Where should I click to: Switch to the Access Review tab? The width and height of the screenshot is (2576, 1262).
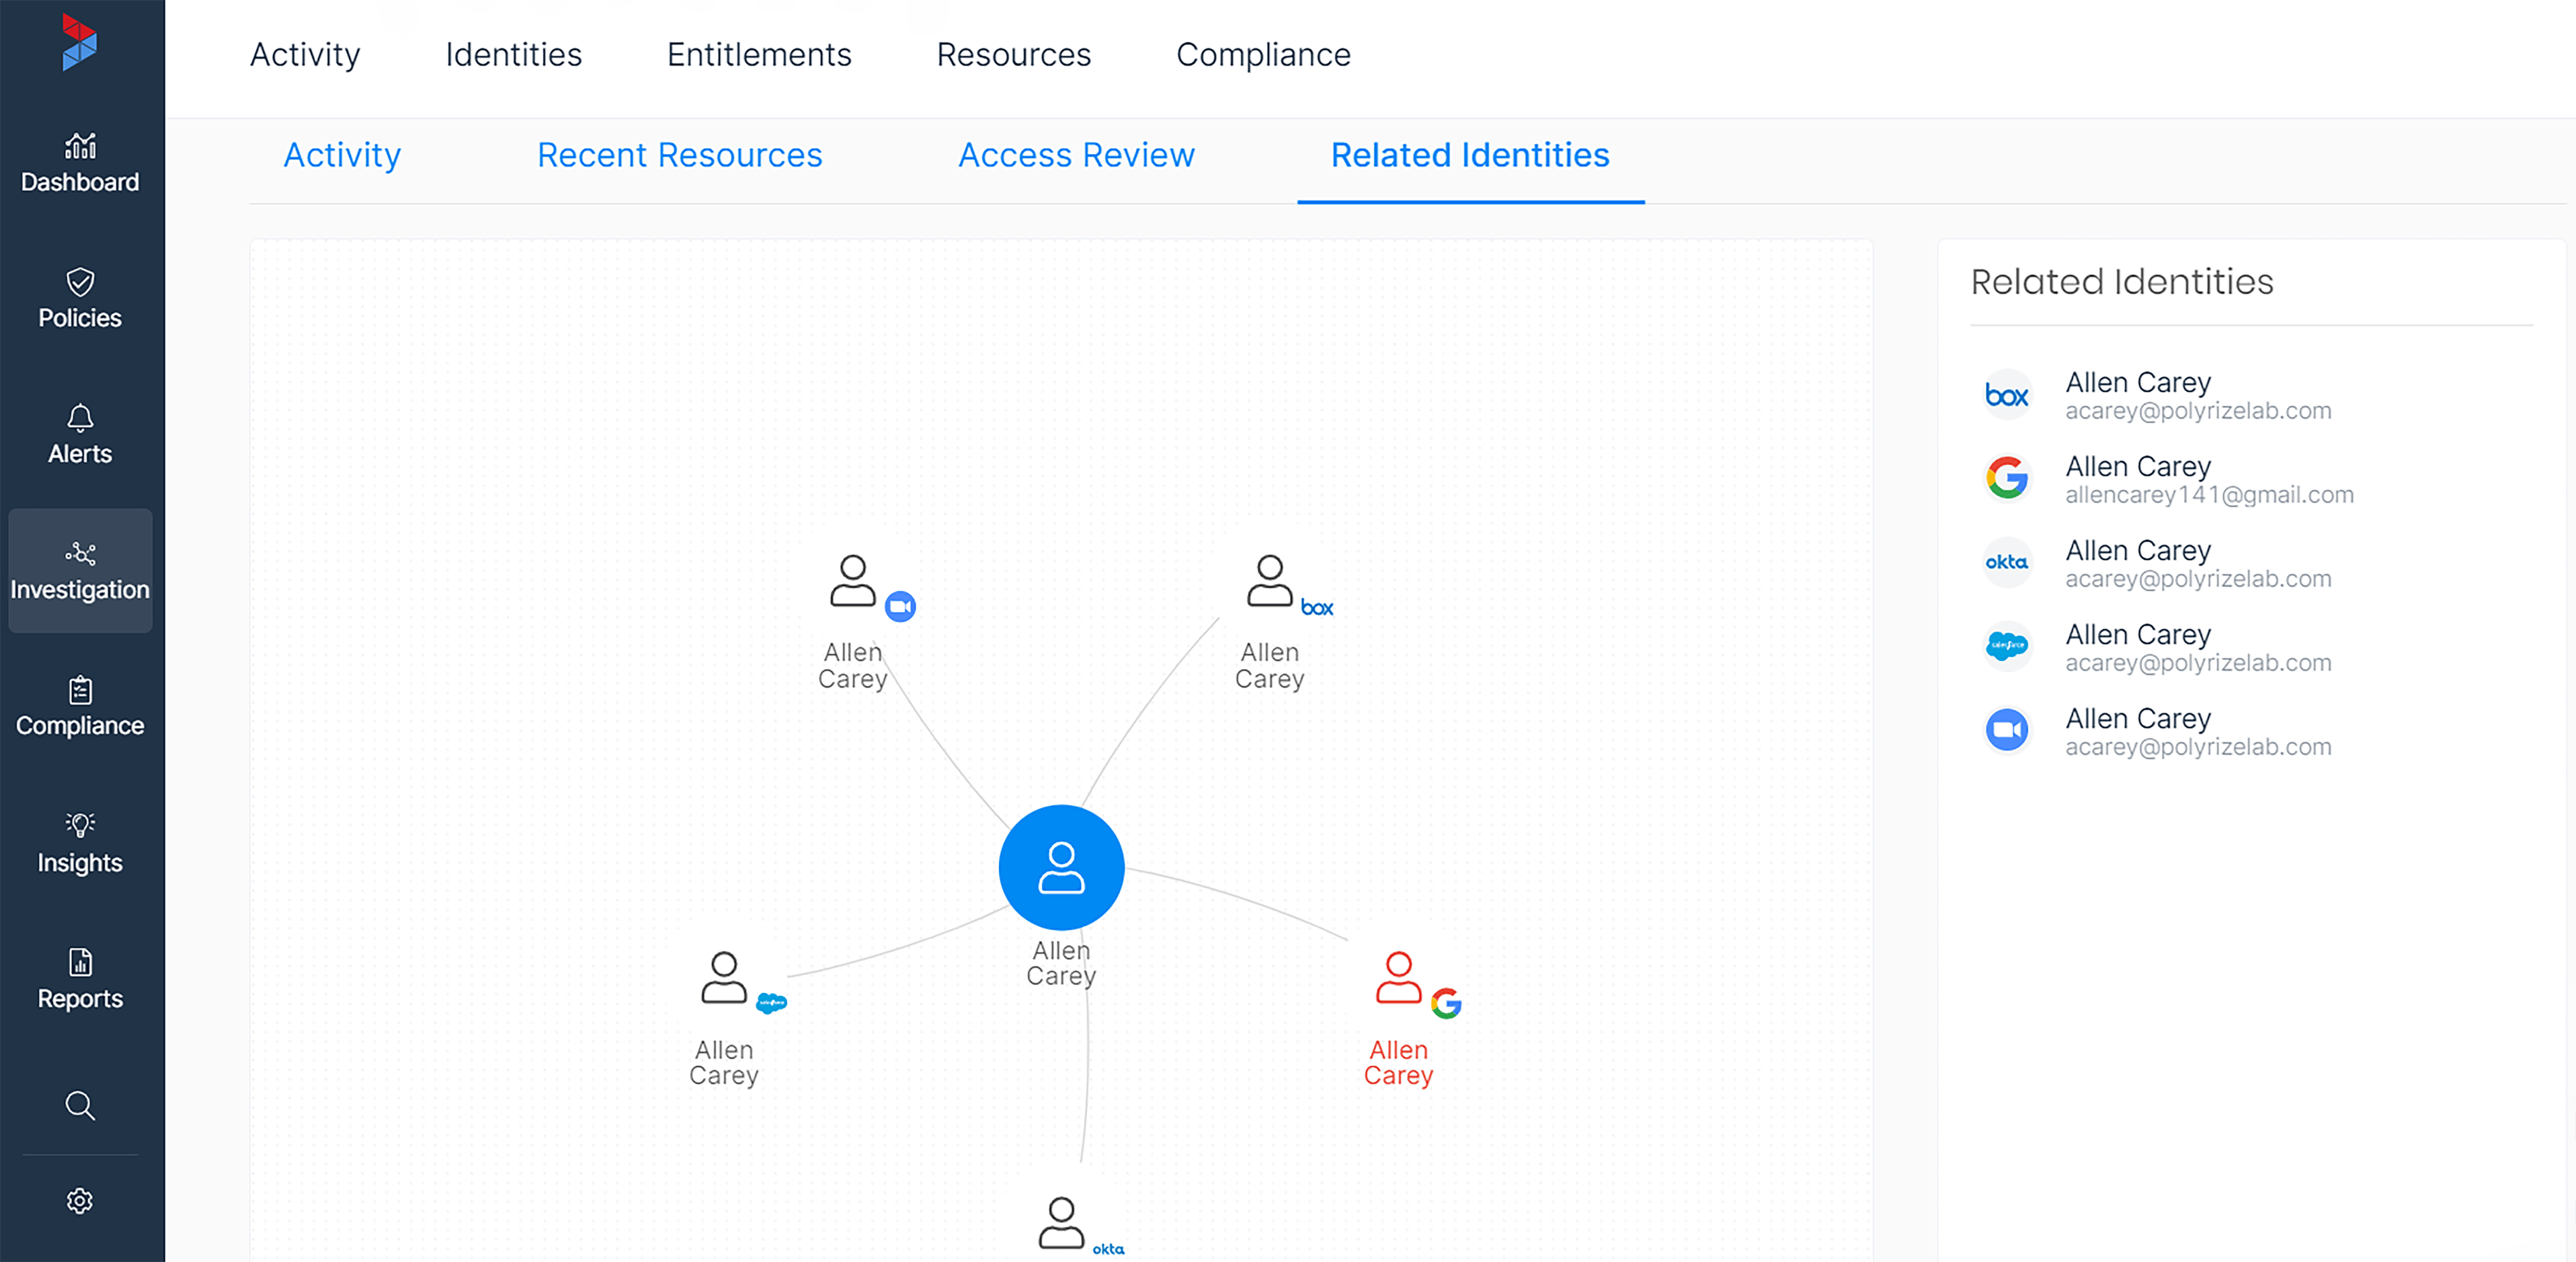pyautogui.click(x=1076, y=155)
